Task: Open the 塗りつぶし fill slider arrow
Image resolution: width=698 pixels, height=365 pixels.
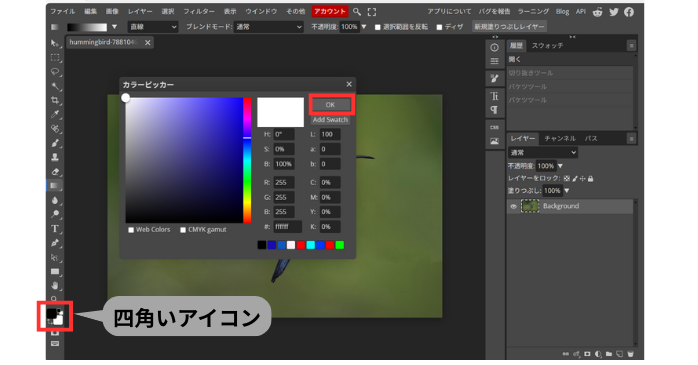Action: point(566,191)
